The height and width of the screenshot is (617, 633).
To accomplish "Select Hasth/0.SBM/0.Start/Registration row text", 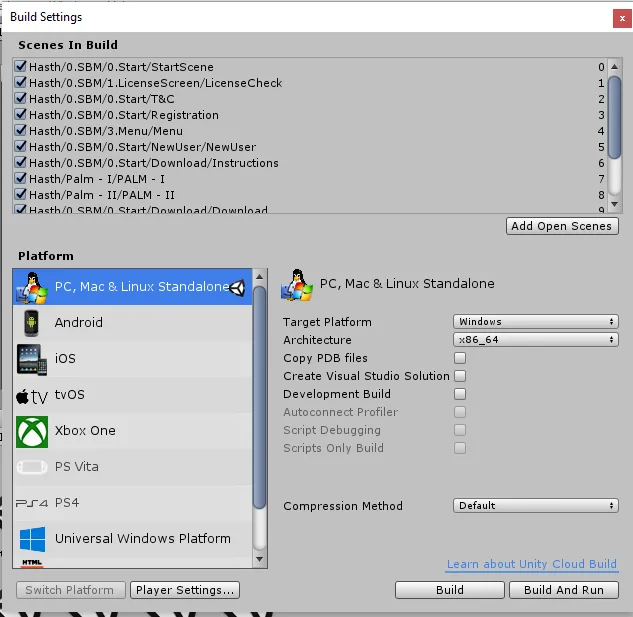I will [x=124, y=115].
